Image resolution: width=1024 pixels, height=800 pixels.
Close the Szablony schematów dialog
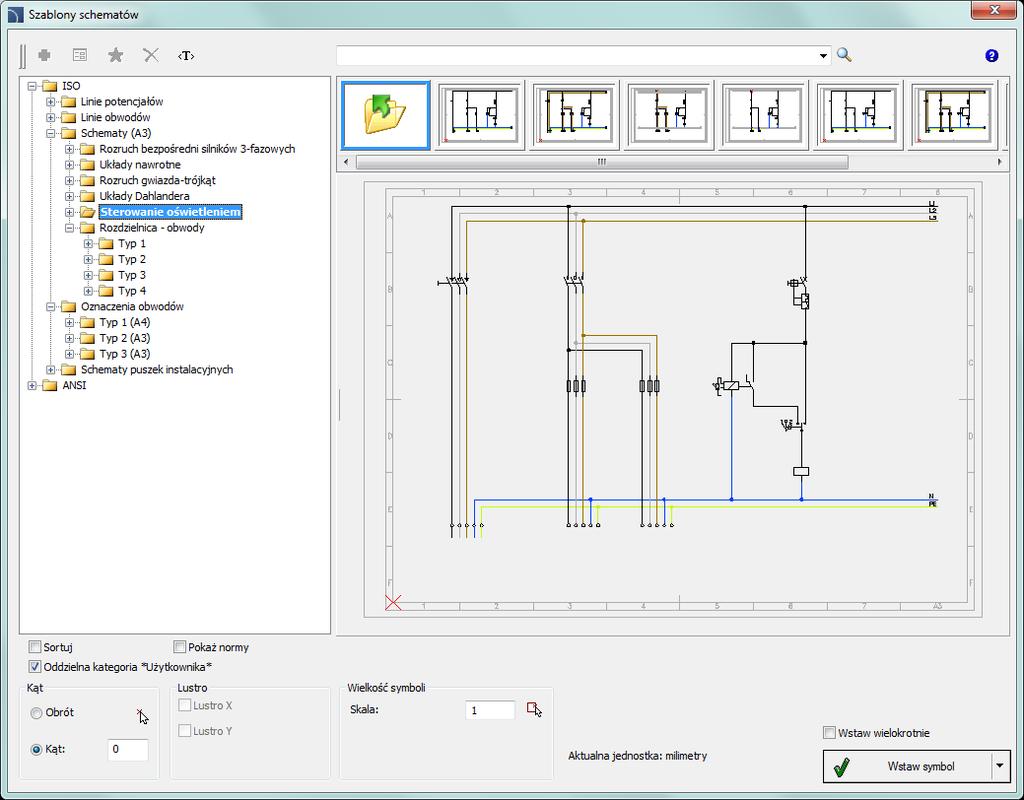(994, 10)
